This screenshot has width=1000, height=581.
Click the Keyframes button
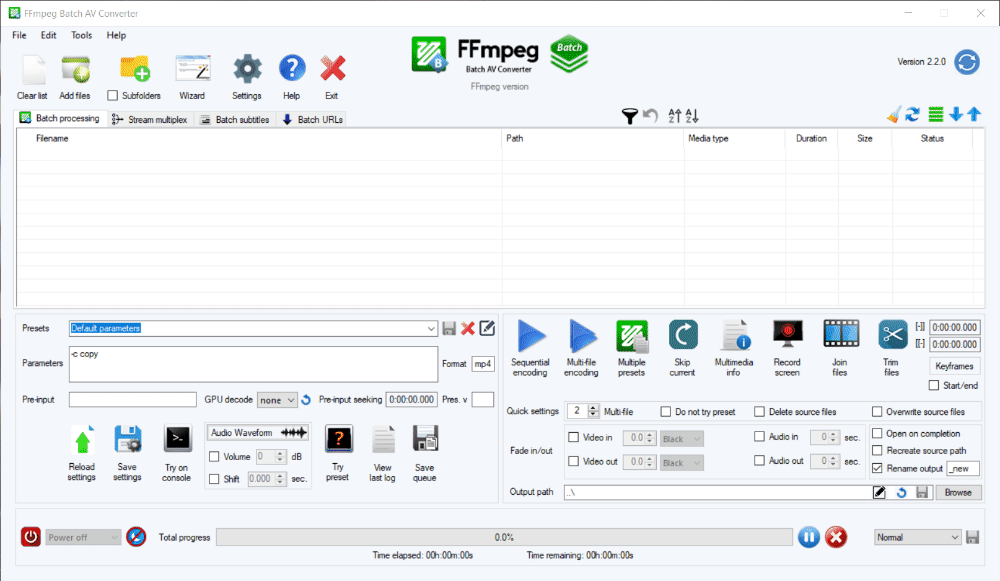click(954, 366)
